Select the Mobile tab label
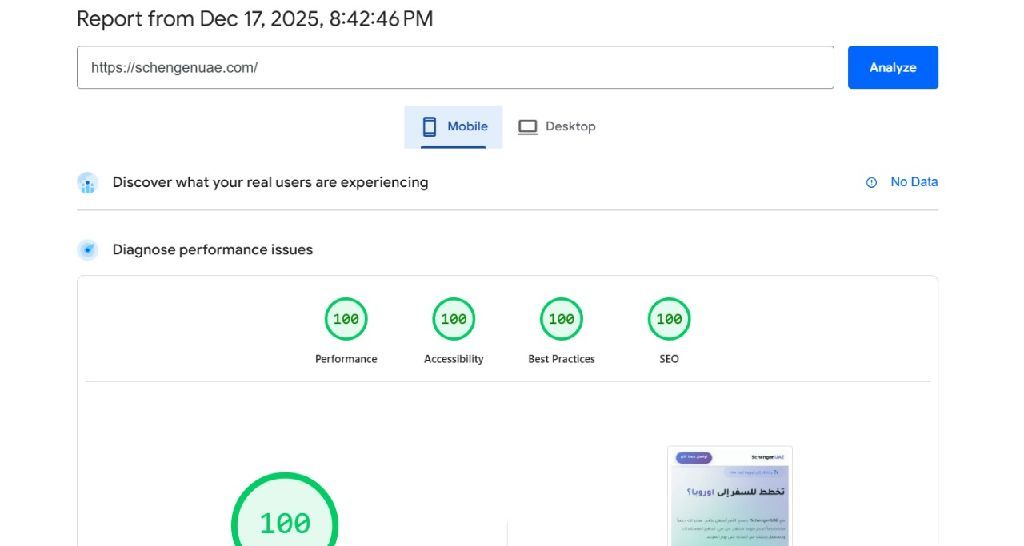Screen dimensions: 1024x546 click(x=467, y=127)
